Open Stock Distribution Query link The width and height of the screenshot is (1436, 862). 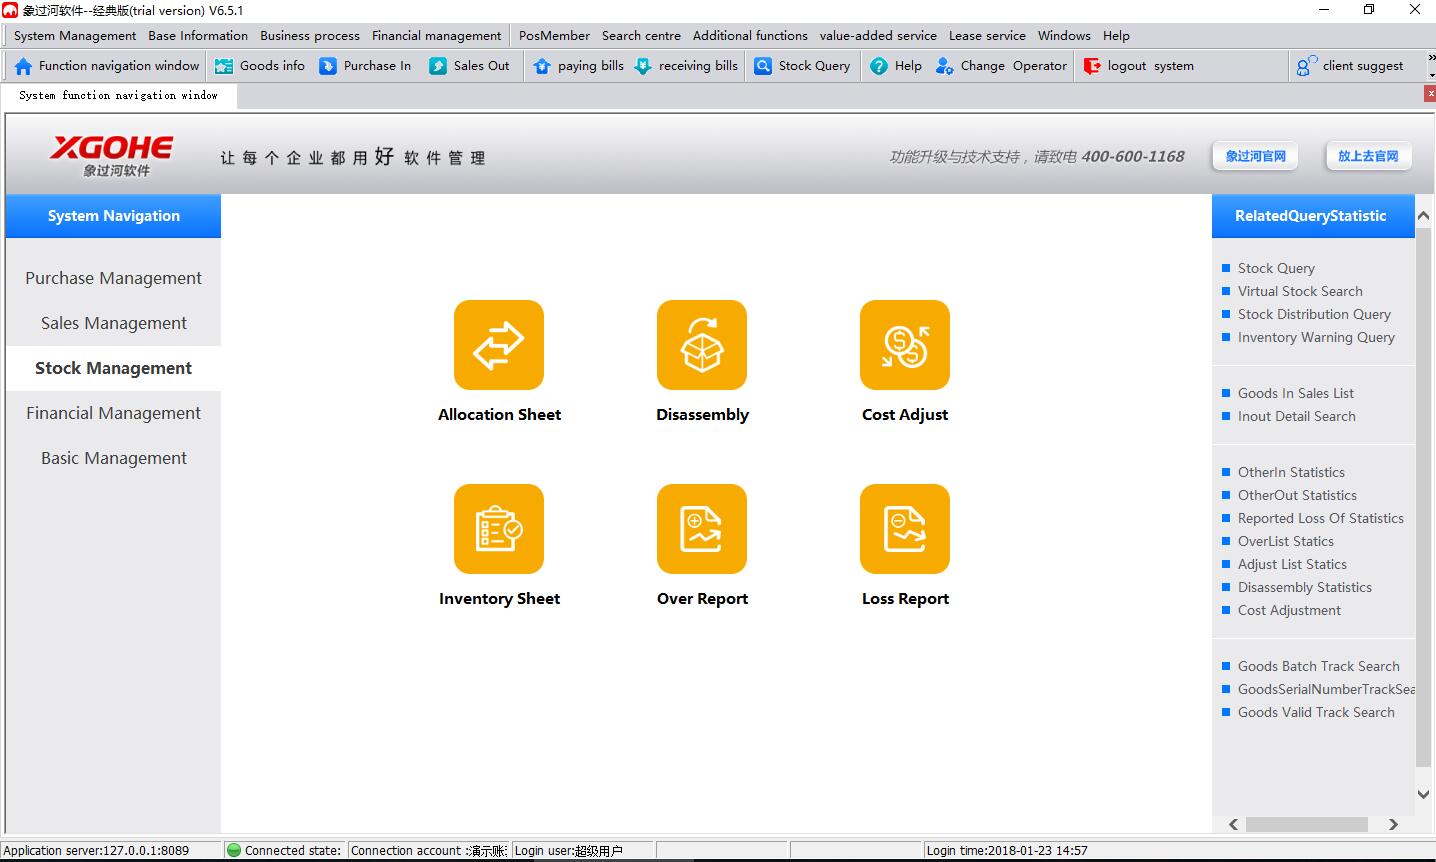point(1314,314)
